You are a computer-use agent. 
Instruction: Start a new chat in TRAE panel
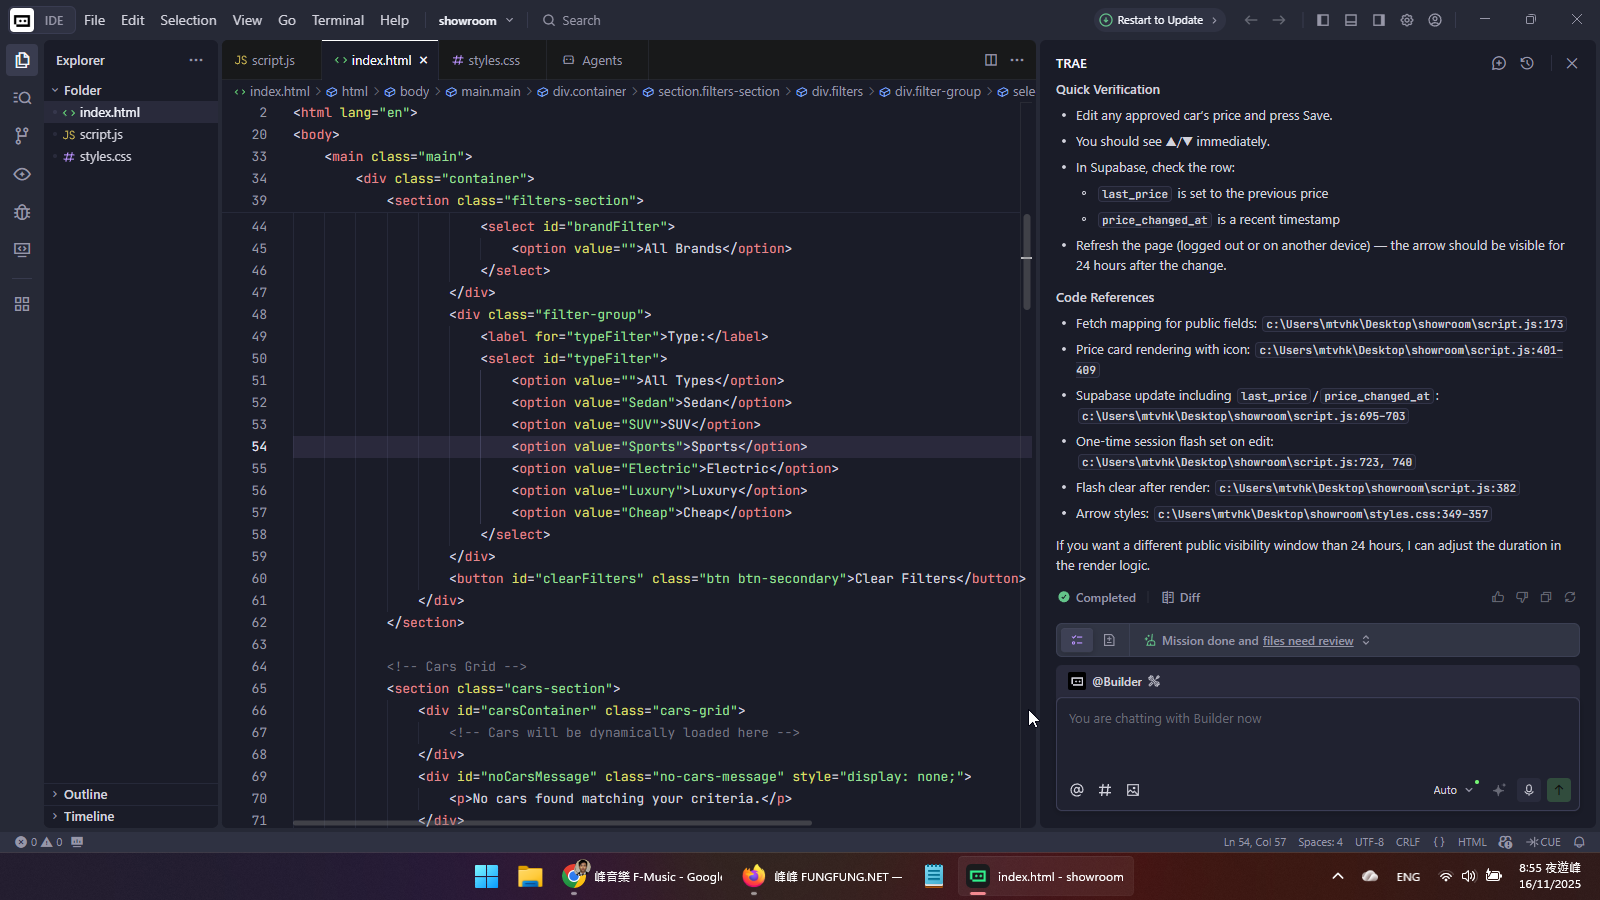[x=1498, y=63]
